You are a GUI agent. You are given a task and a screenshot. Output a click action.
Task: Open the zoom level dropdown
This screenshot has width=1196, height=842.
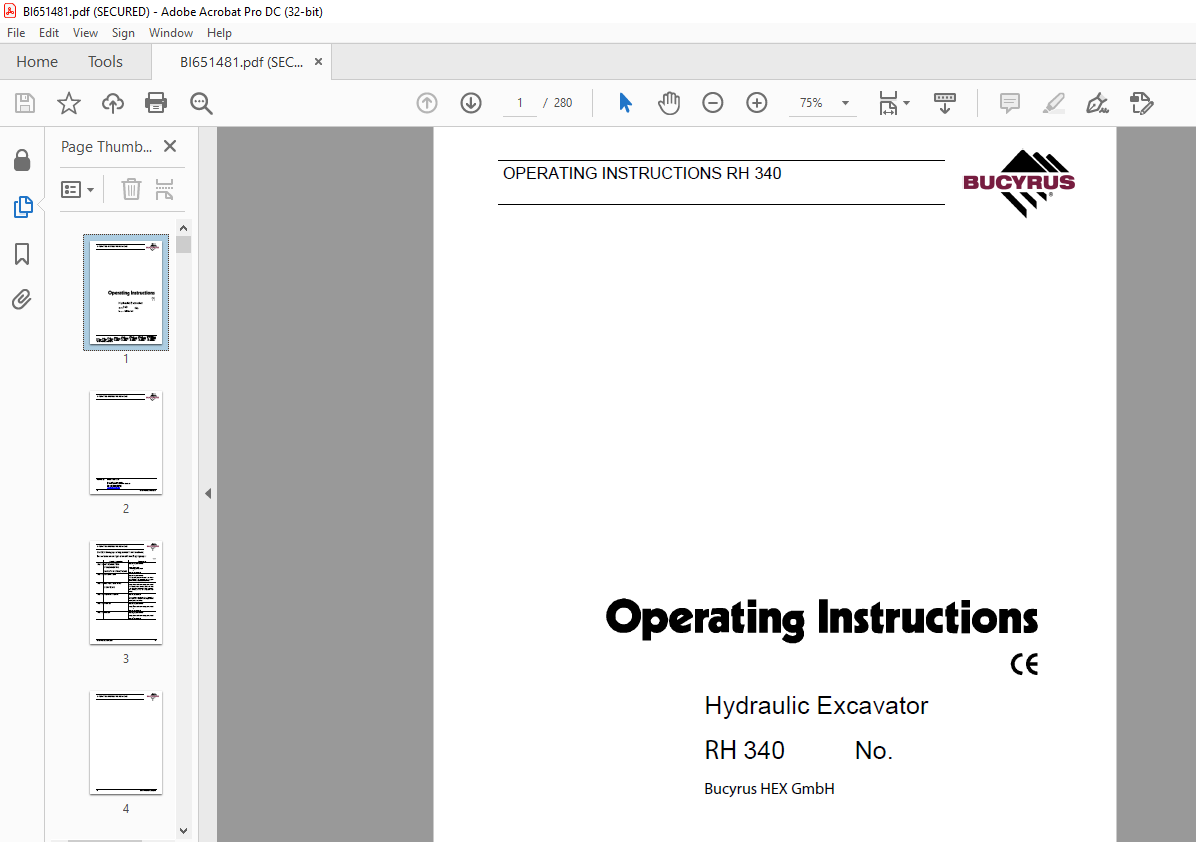click(845, 103)
